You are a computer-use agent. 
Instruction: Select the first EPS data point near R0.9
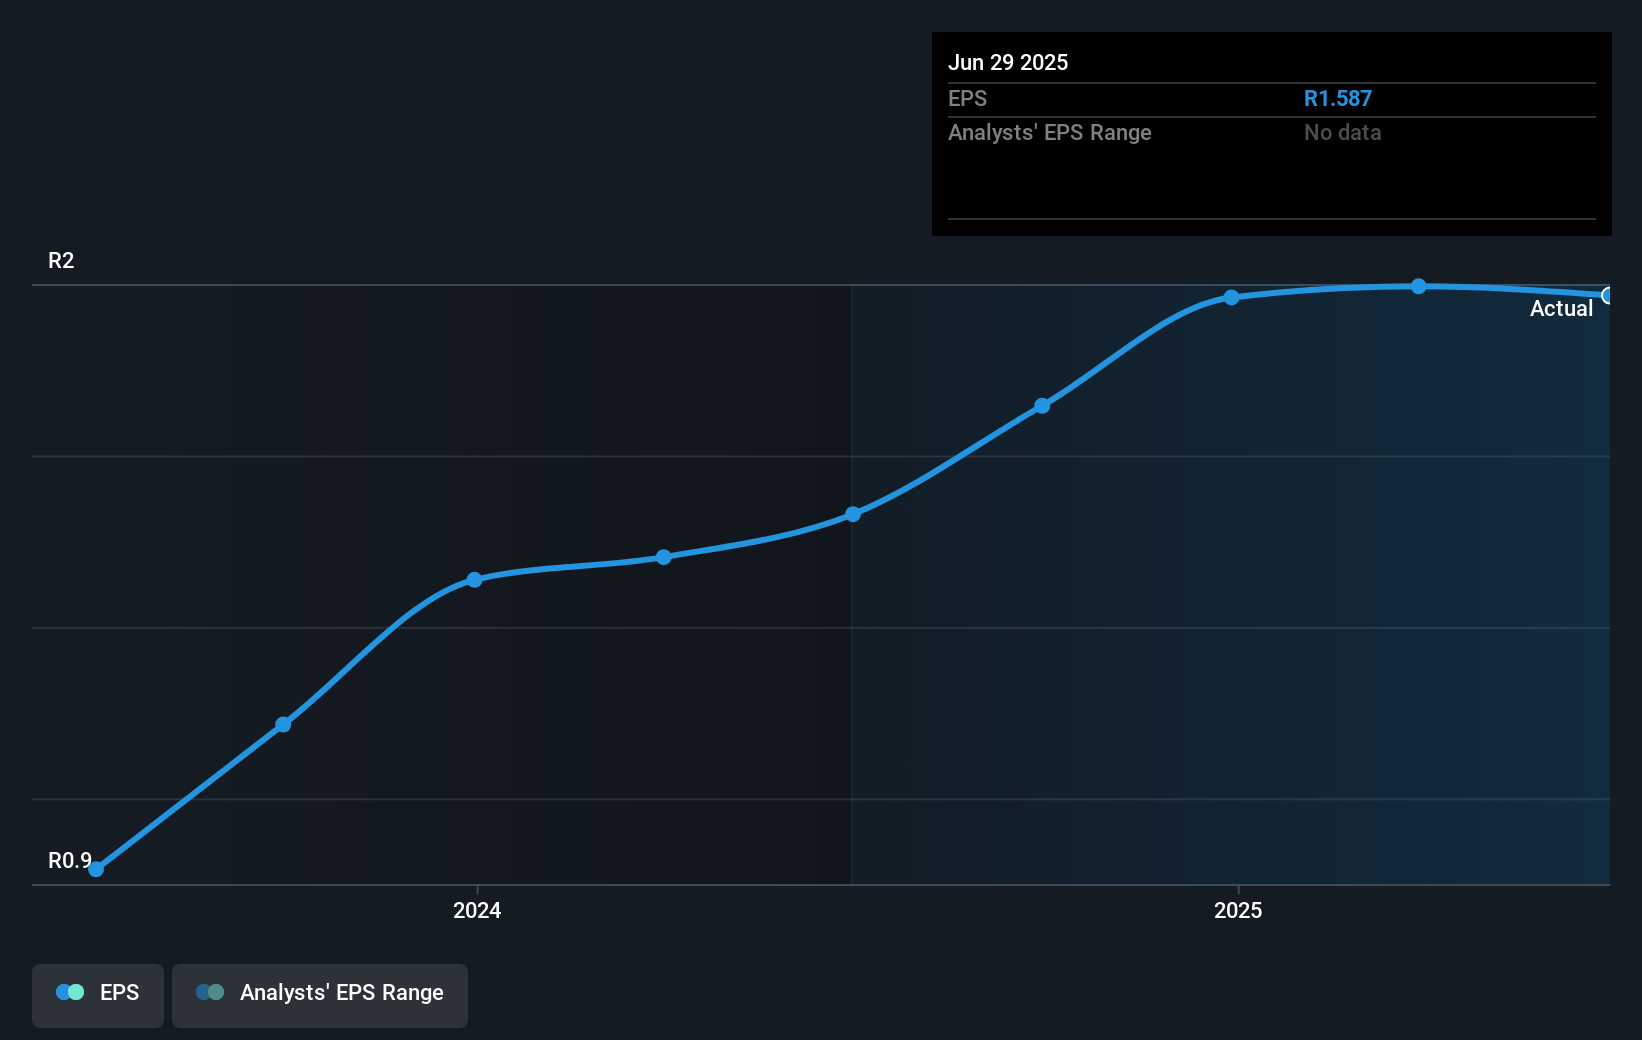click(x=96, y=869)
